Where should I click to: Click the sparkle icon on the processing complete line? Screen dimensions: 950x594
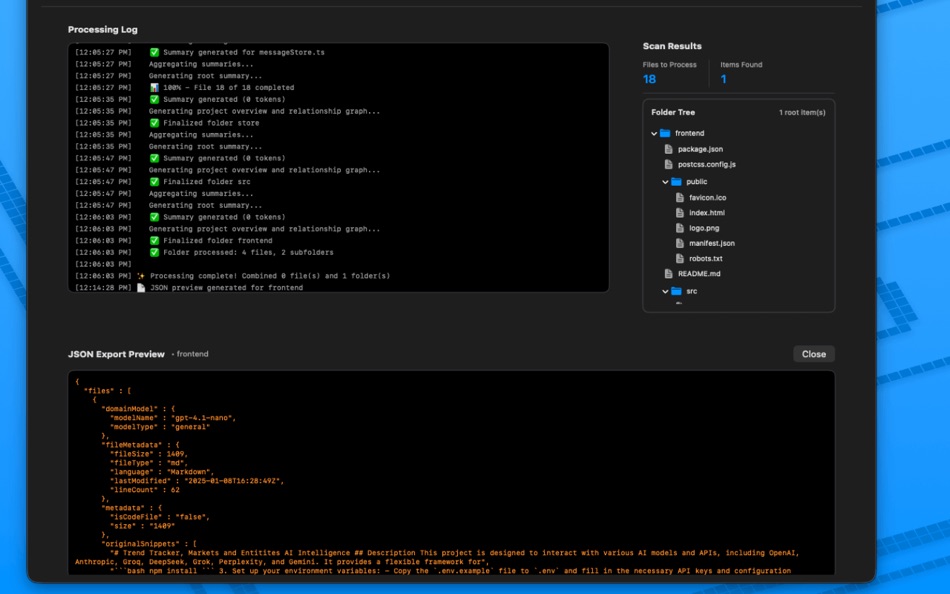pos(141,275)
